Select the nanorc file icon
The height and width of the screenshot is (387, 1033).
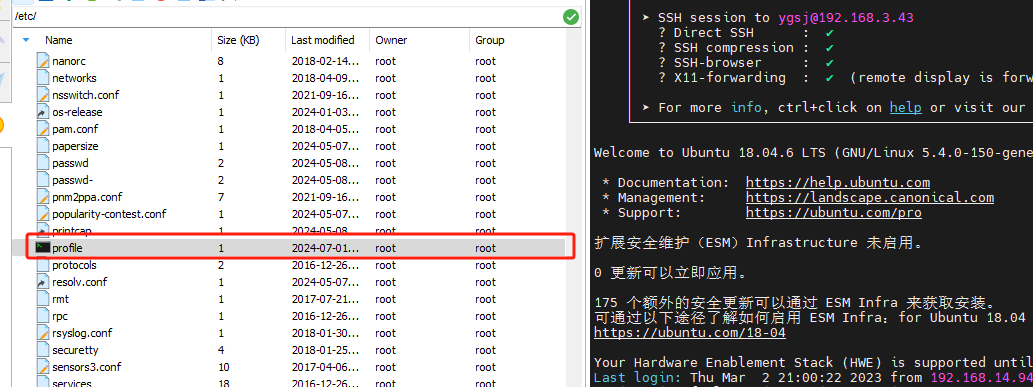pyautogui.click(x=43, y=61)
